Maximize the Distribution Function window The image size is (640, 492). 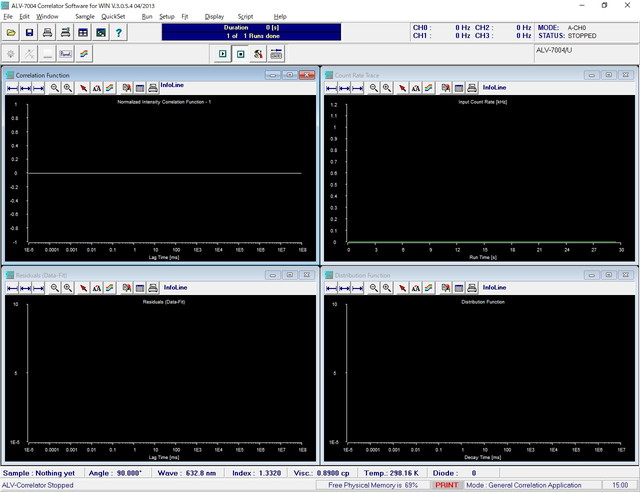[607, 274]
